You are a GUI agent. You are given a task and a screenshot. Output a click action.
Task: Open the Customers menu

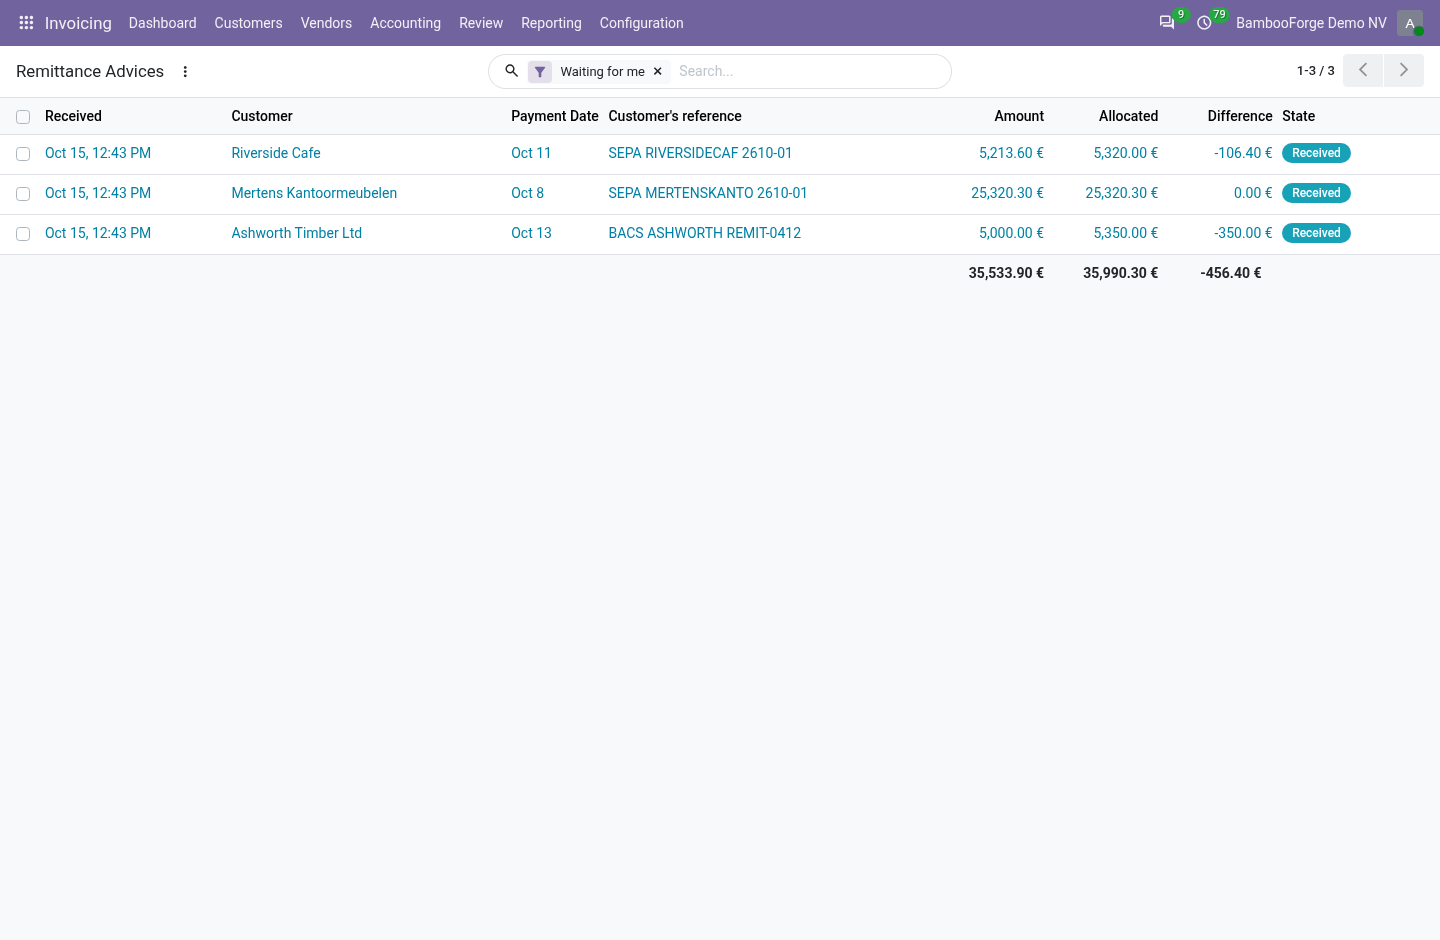click(x=248, y=22)
